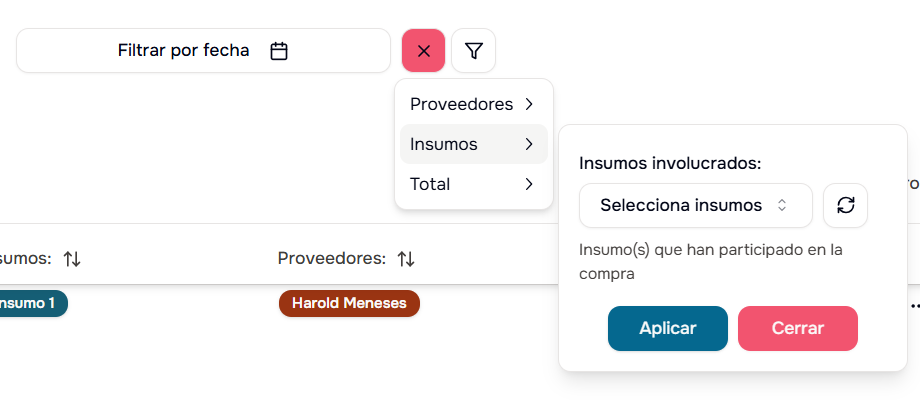This screenshot has height=400, width=920.
Task: Open the row's three-dot actions menu
Action: (914, 305)
